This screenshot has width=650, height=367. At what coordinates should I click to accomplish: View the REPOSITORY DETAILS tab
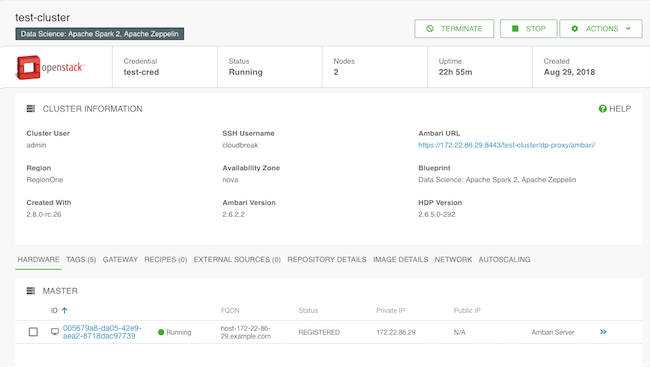pos(327,260)
